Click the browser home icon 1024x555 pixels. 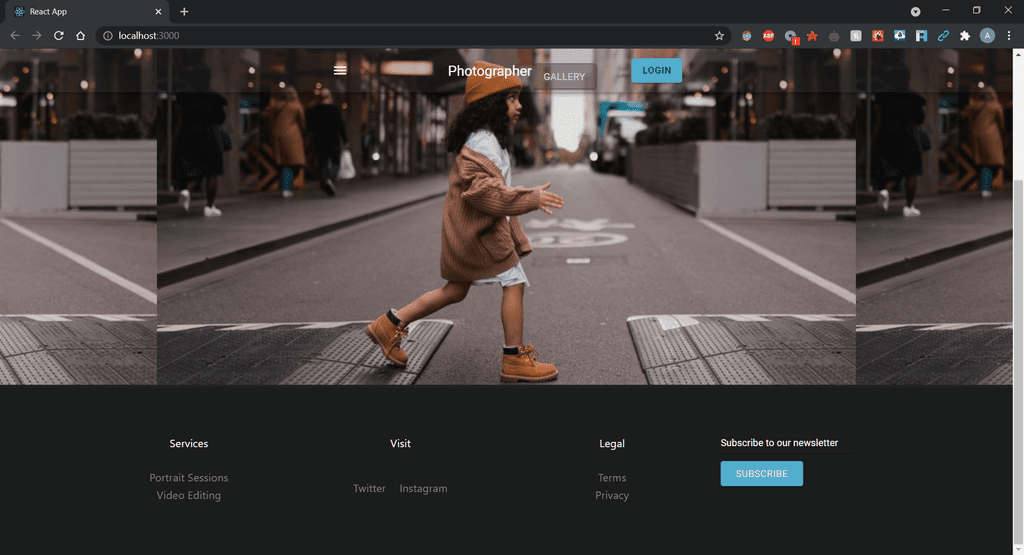[80, 36]
